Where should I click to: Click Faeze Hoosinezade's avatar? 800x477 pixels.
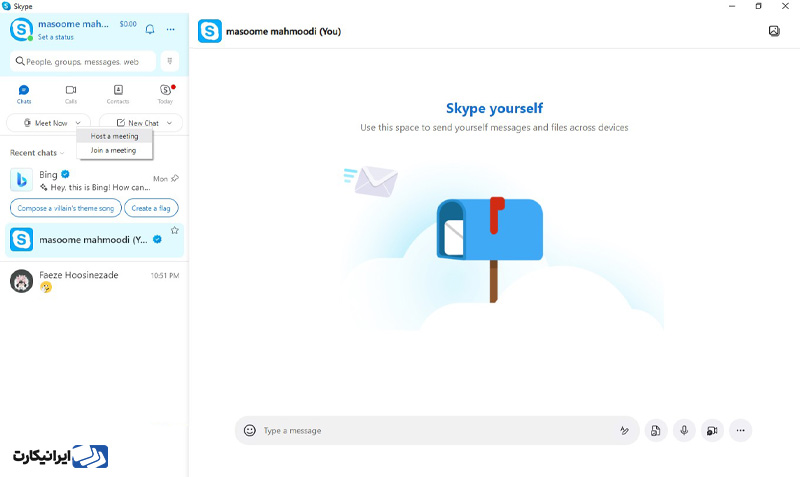click(21, 281)
